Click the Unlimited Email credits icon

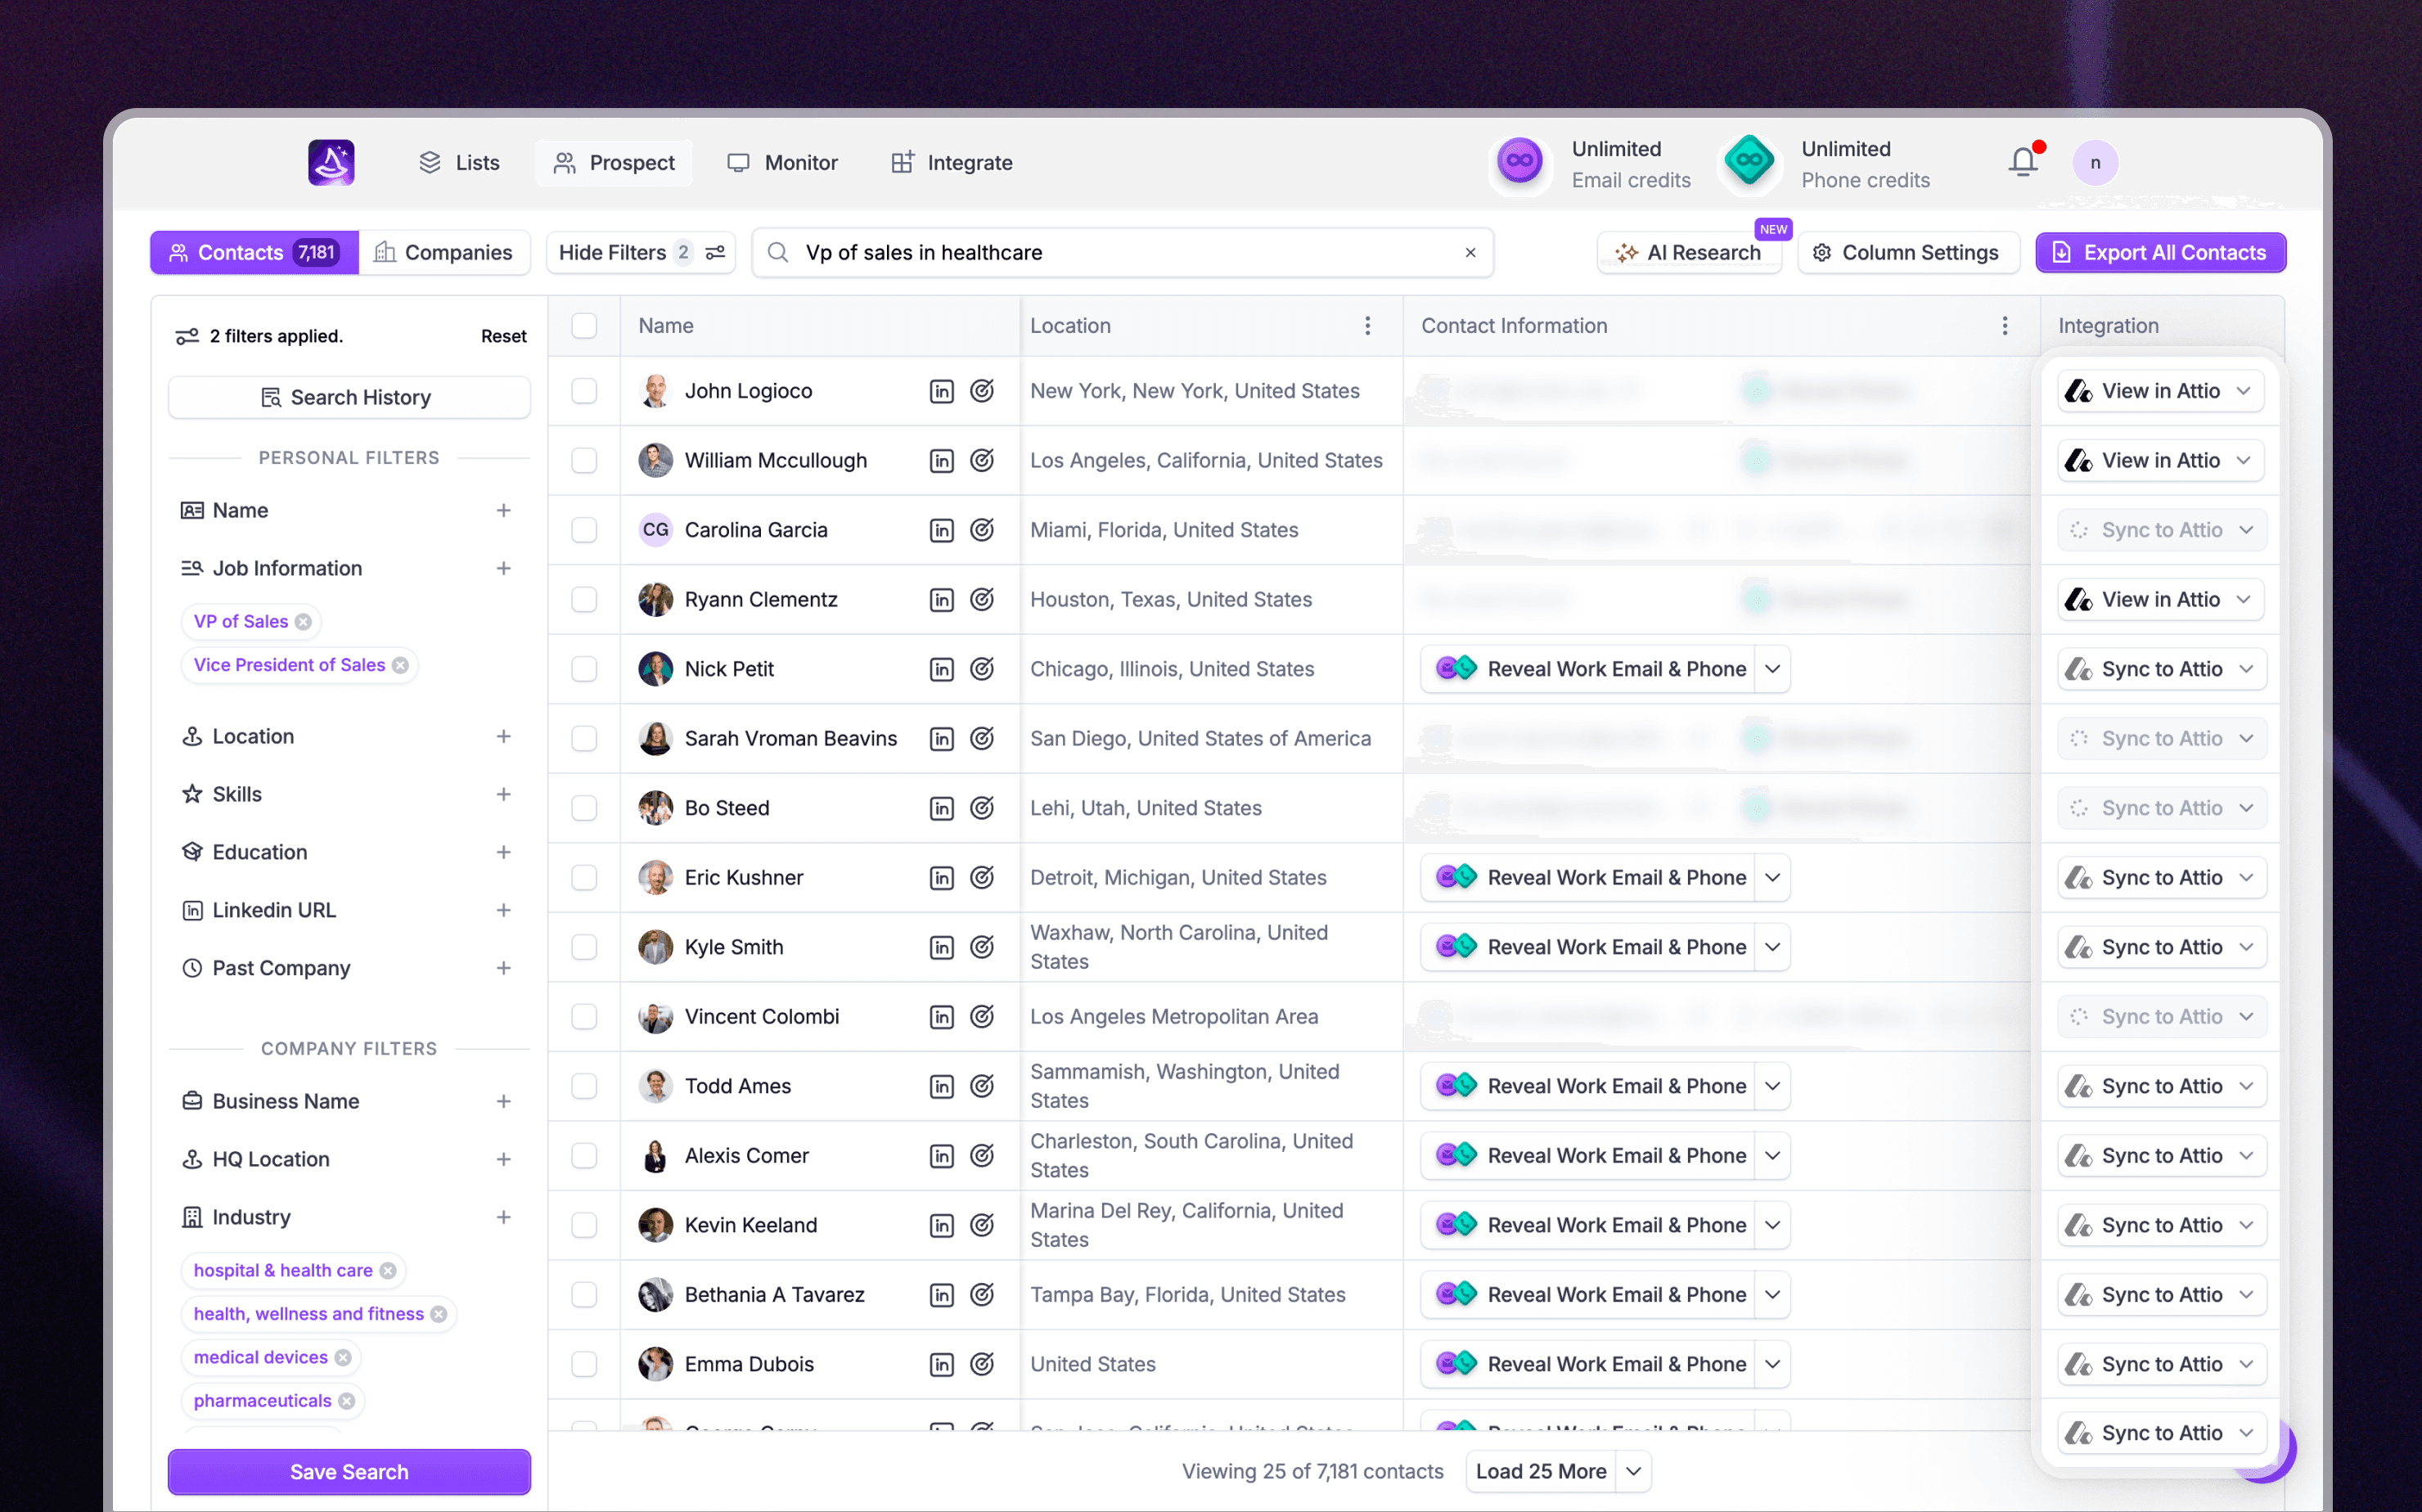(1519, 162)
